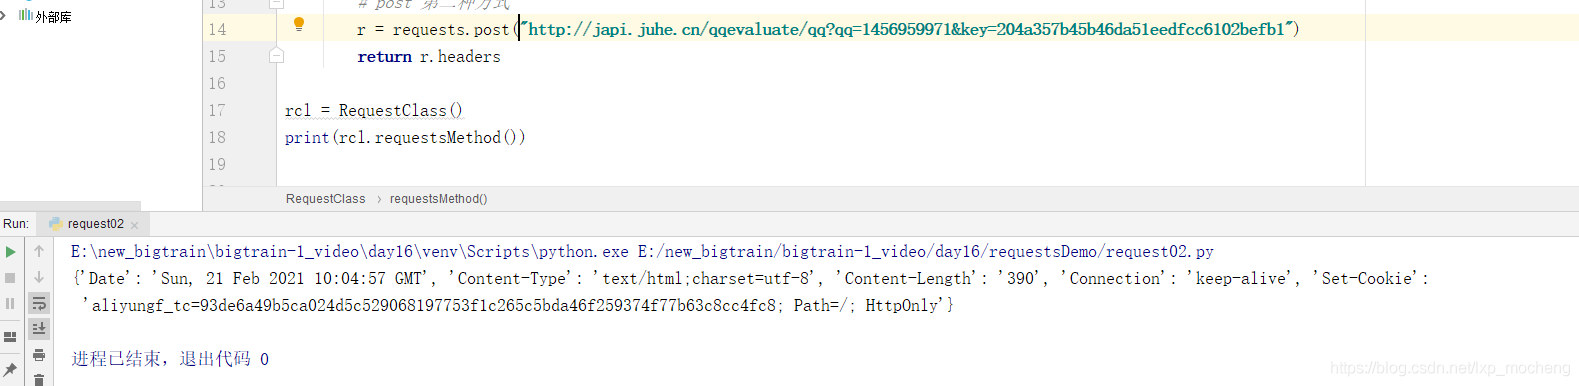Click 'rcl = RequestClass()' code line
The height and width of the screenshot is (386, 1579).
click(374, 111)
